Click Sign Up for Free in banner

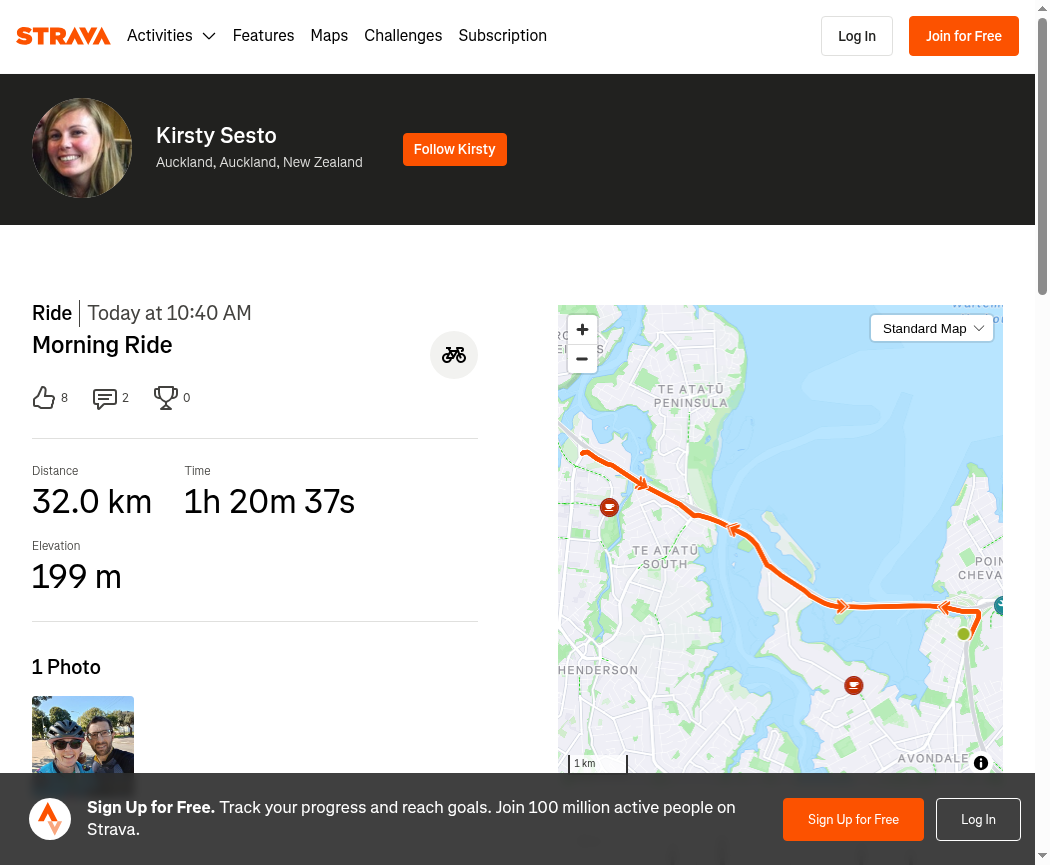(x=853, y=819)
